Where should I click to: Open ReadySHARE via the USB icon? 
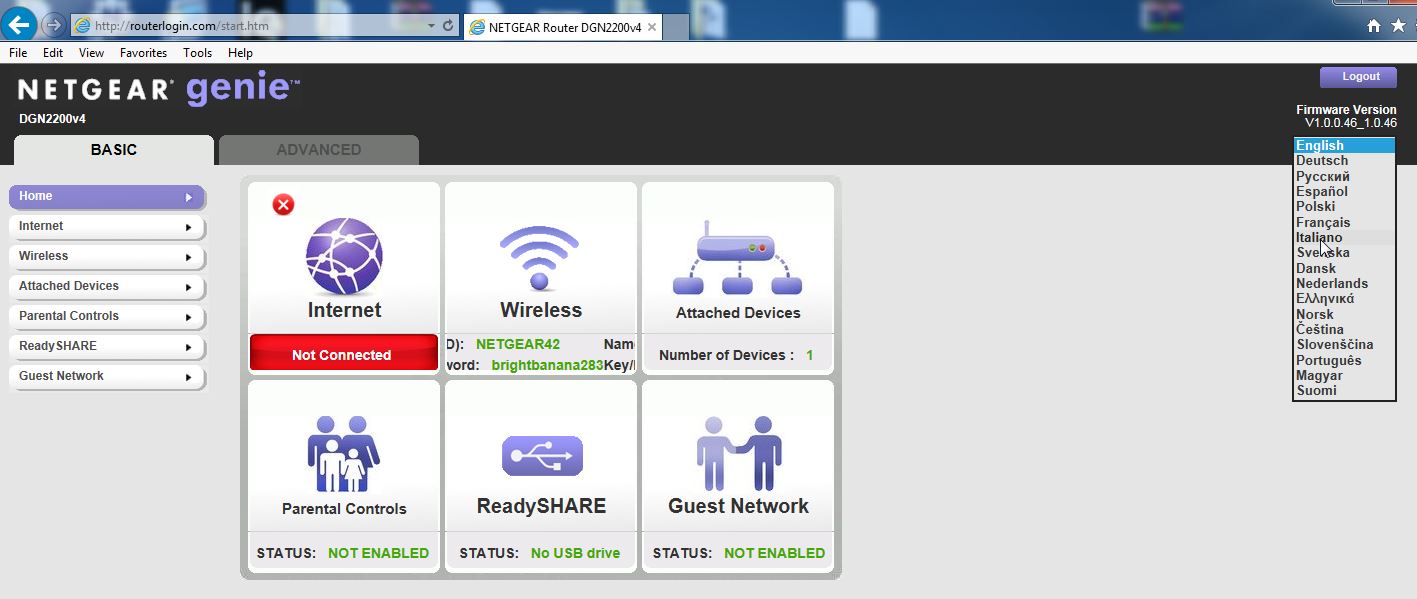540,455
